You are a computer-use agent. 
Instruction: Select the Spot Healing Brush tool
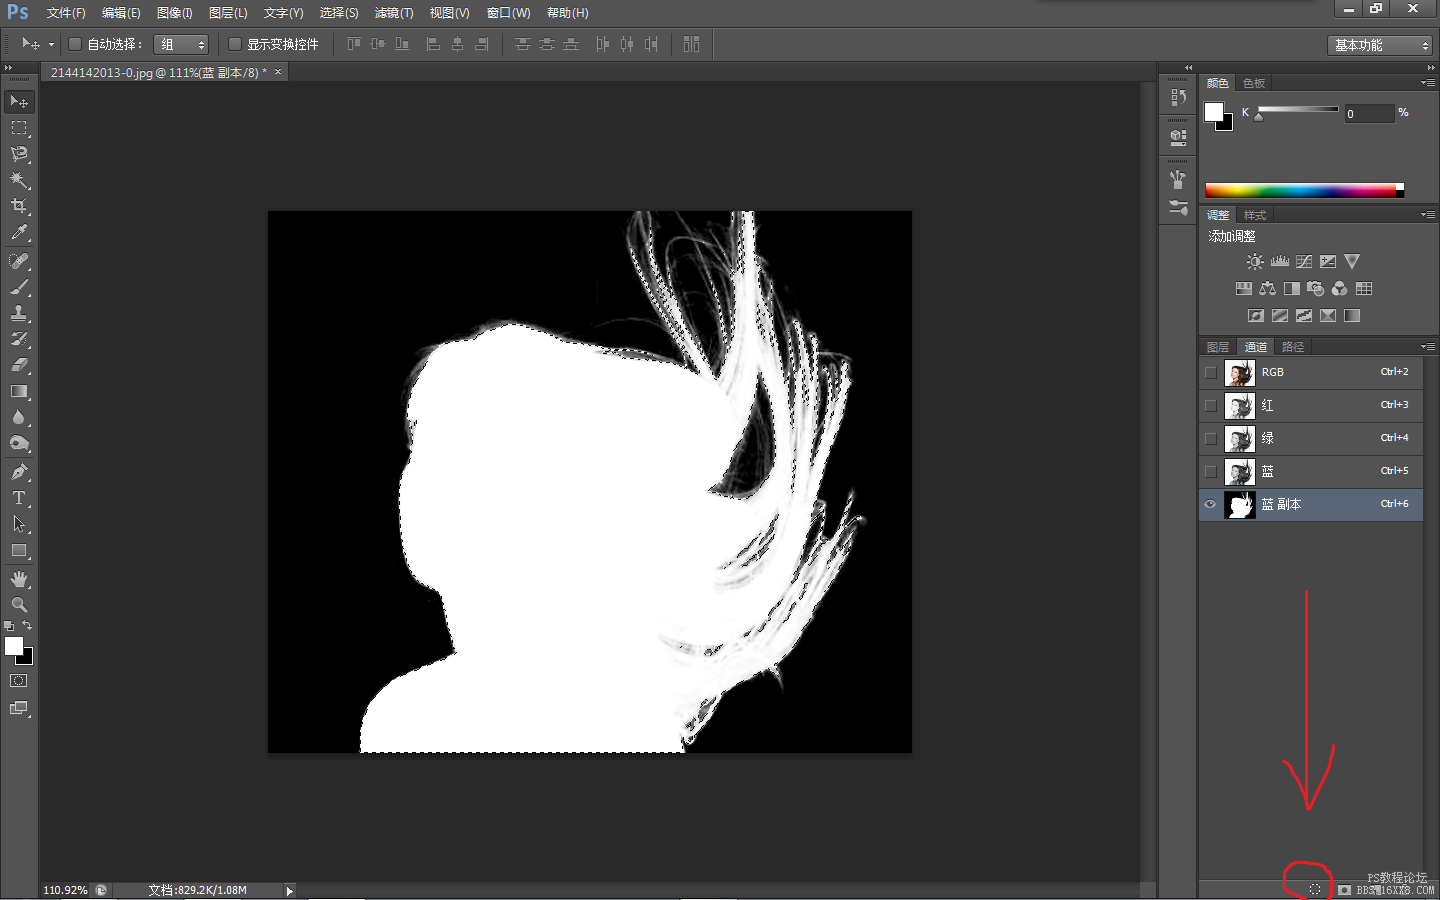click(19, 261)
